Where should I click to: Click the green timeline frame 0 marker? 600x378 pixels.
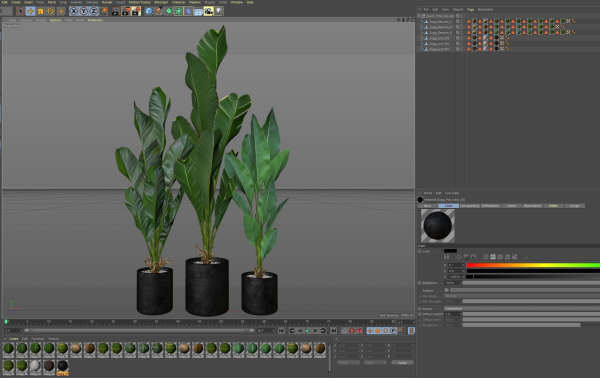coord(6,322)
